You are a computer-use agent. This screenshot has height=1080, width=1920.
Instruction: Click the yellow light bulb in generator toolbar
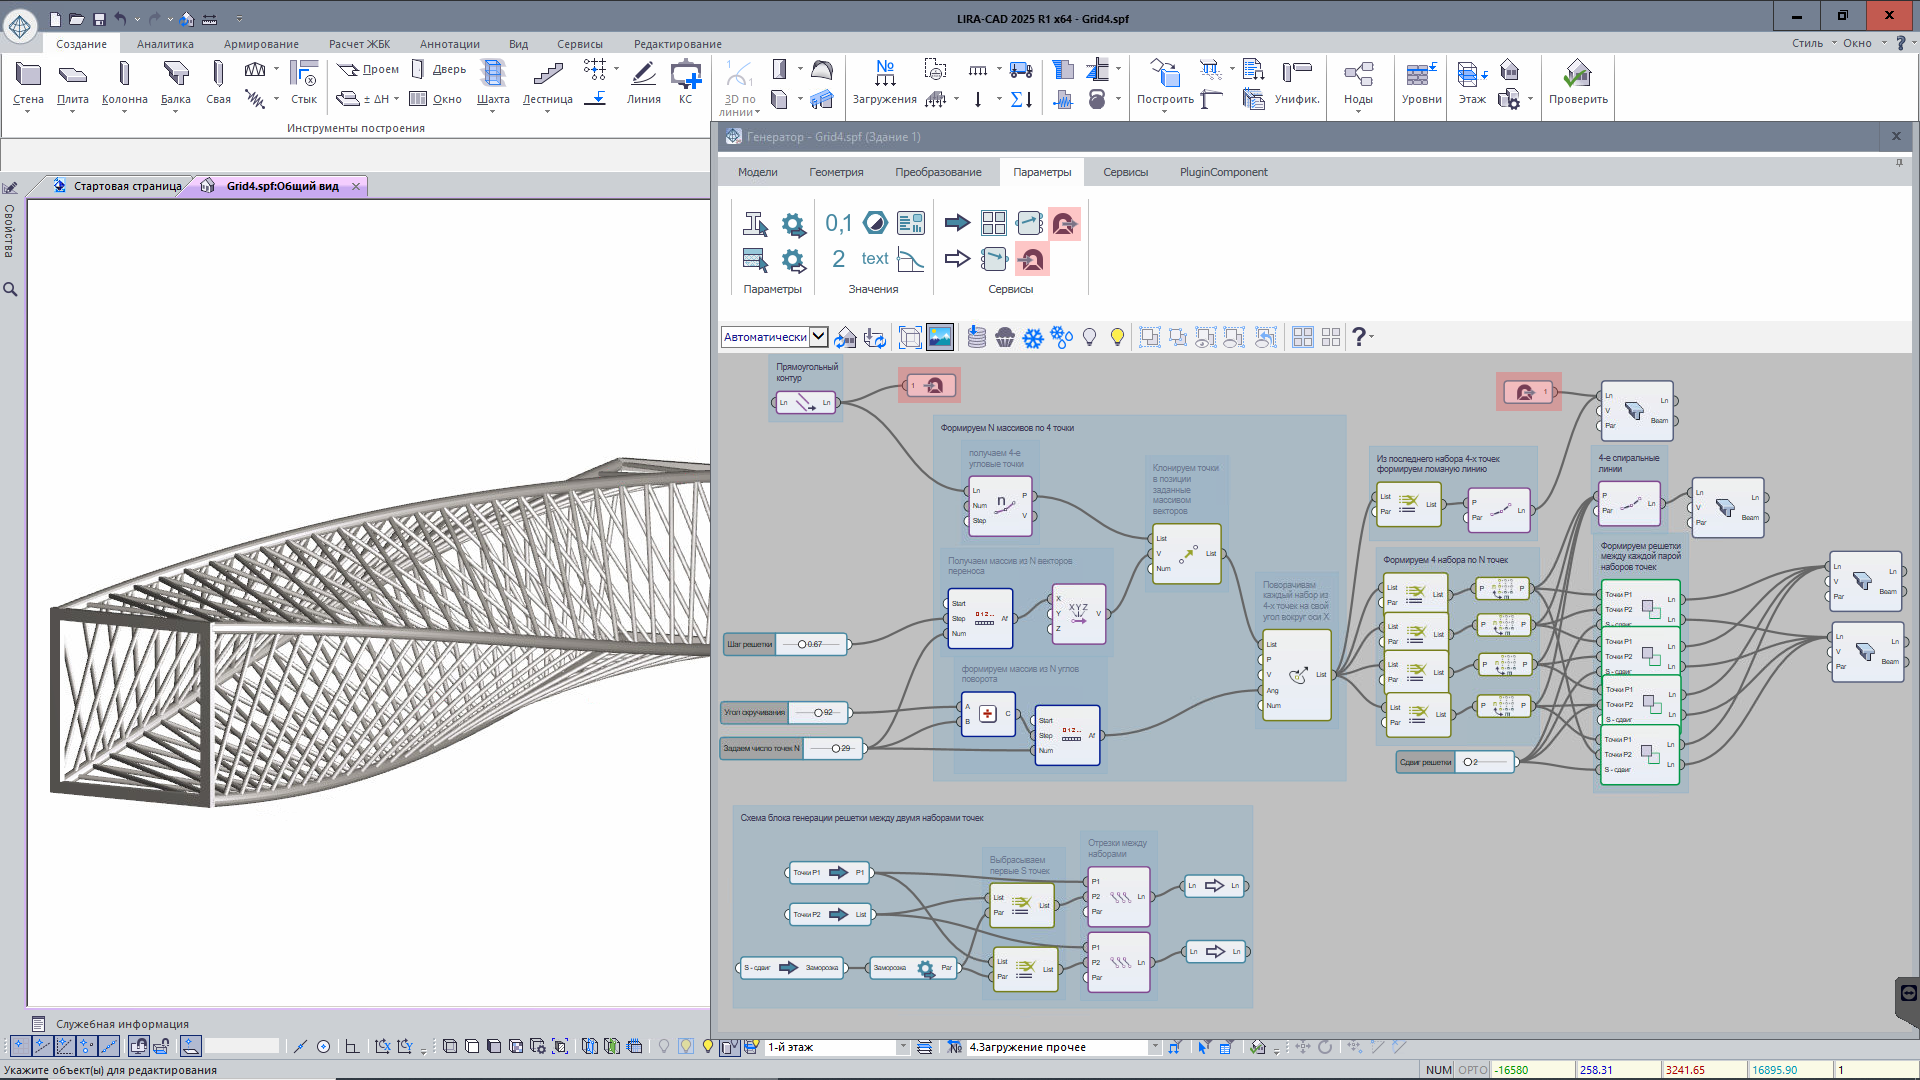pos(1117,338)
